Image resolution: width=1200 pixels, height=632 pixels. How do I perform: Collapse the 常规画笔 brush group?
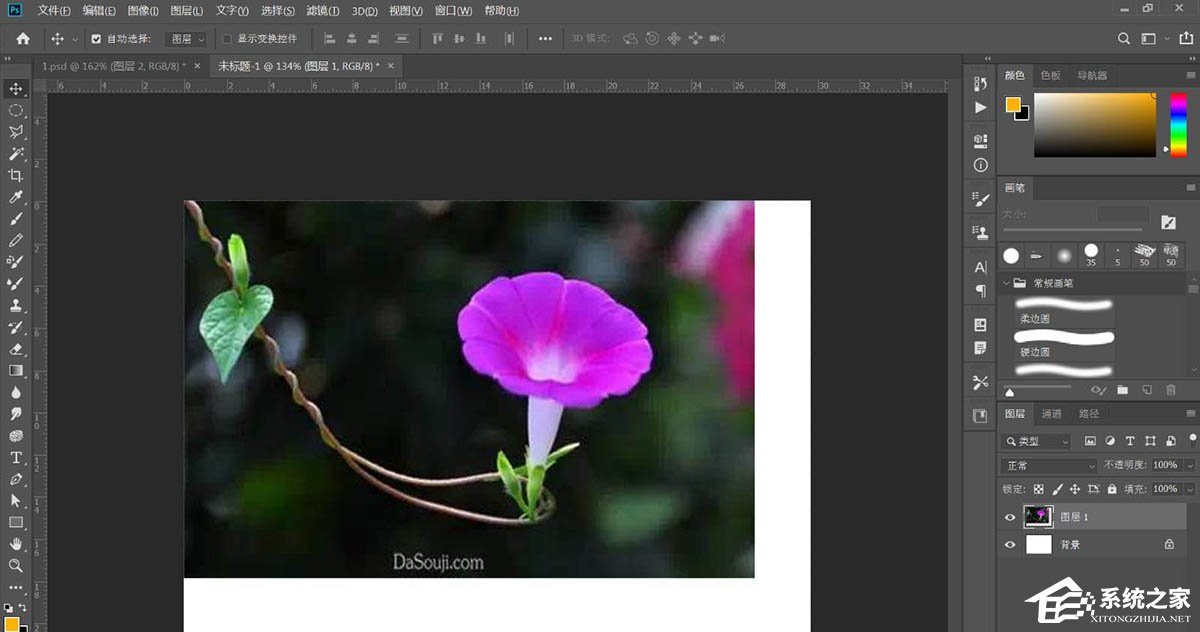[1006, 283]
